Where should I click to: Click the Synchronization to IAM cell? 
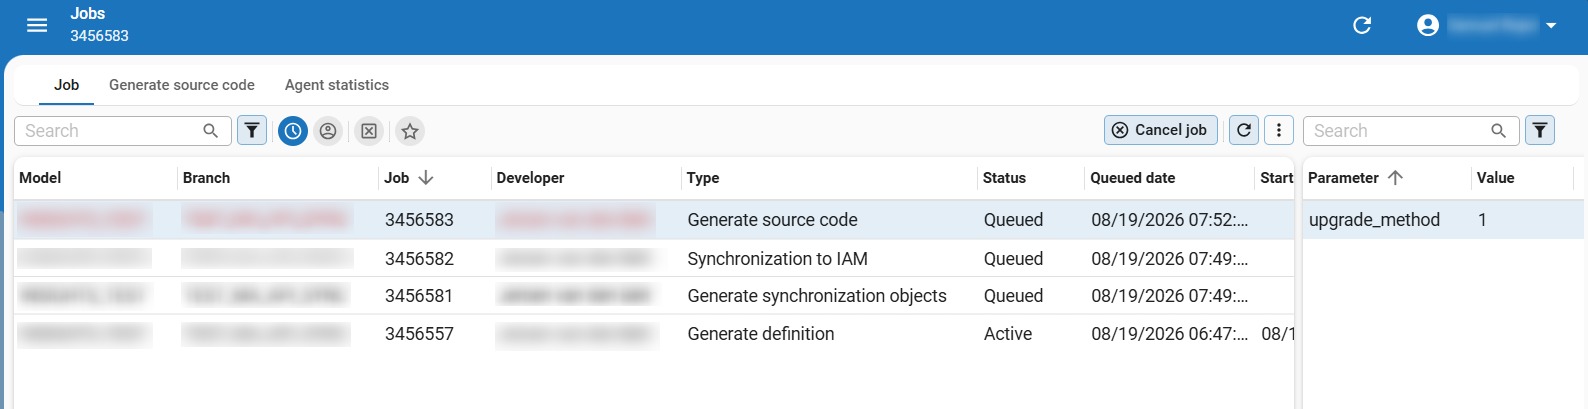(777, 259)
